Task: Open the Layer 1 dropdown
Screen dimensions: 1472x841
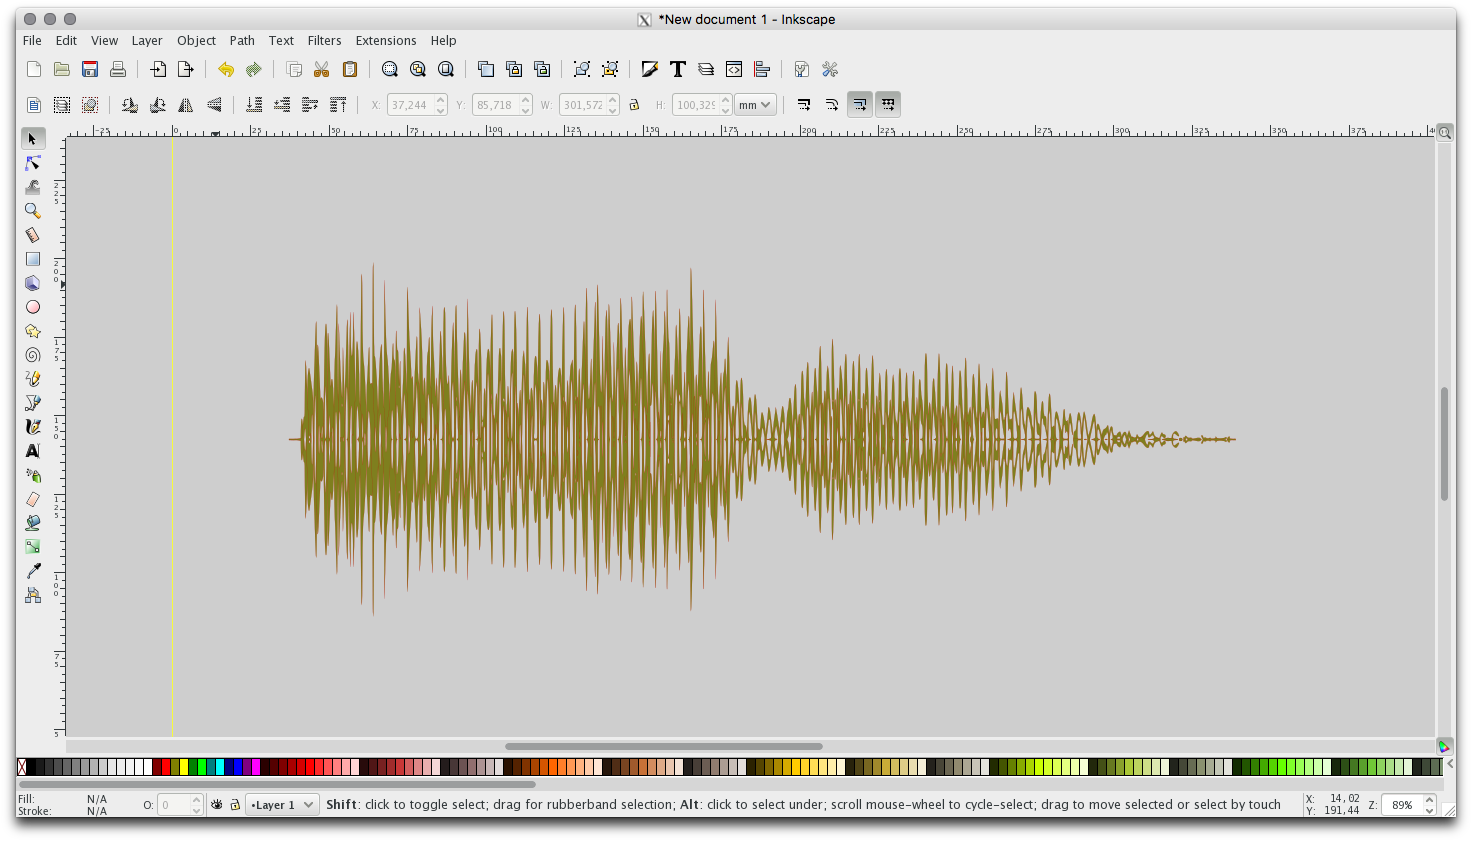Action: click(x=282, y=804)
